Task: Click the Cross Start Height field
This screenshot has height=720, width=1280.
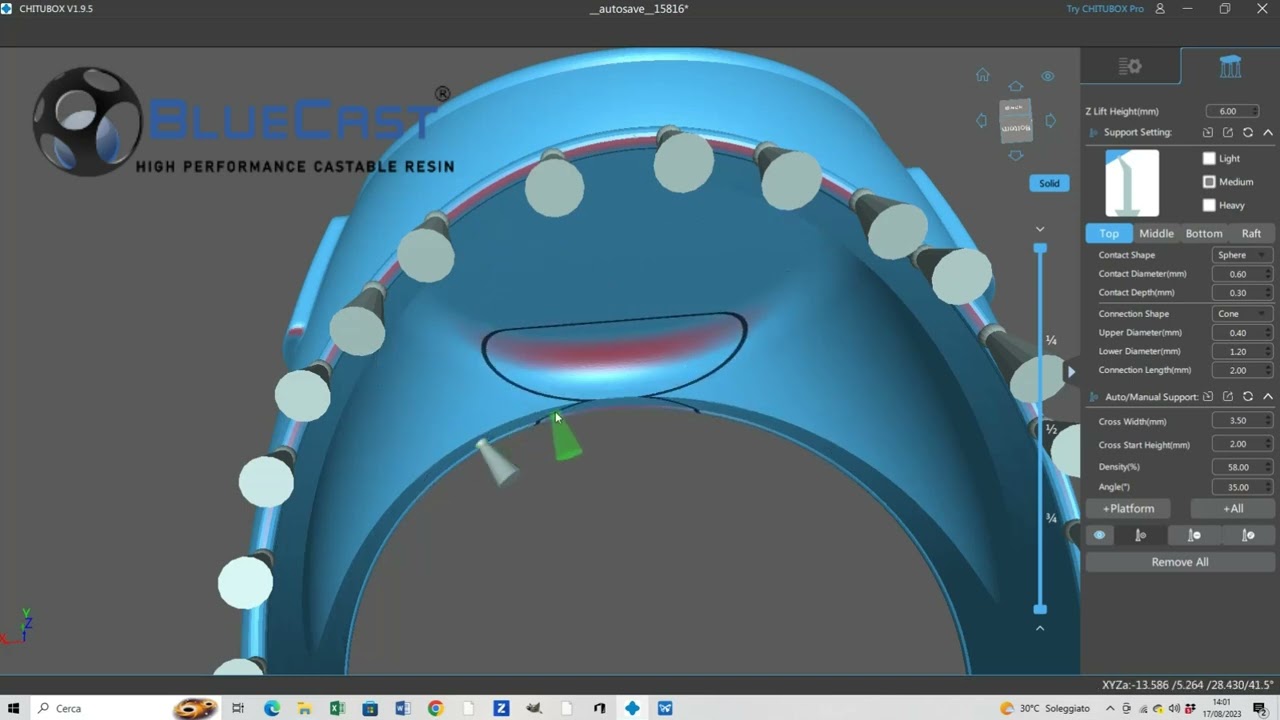Action: (x=1241, y=444)
